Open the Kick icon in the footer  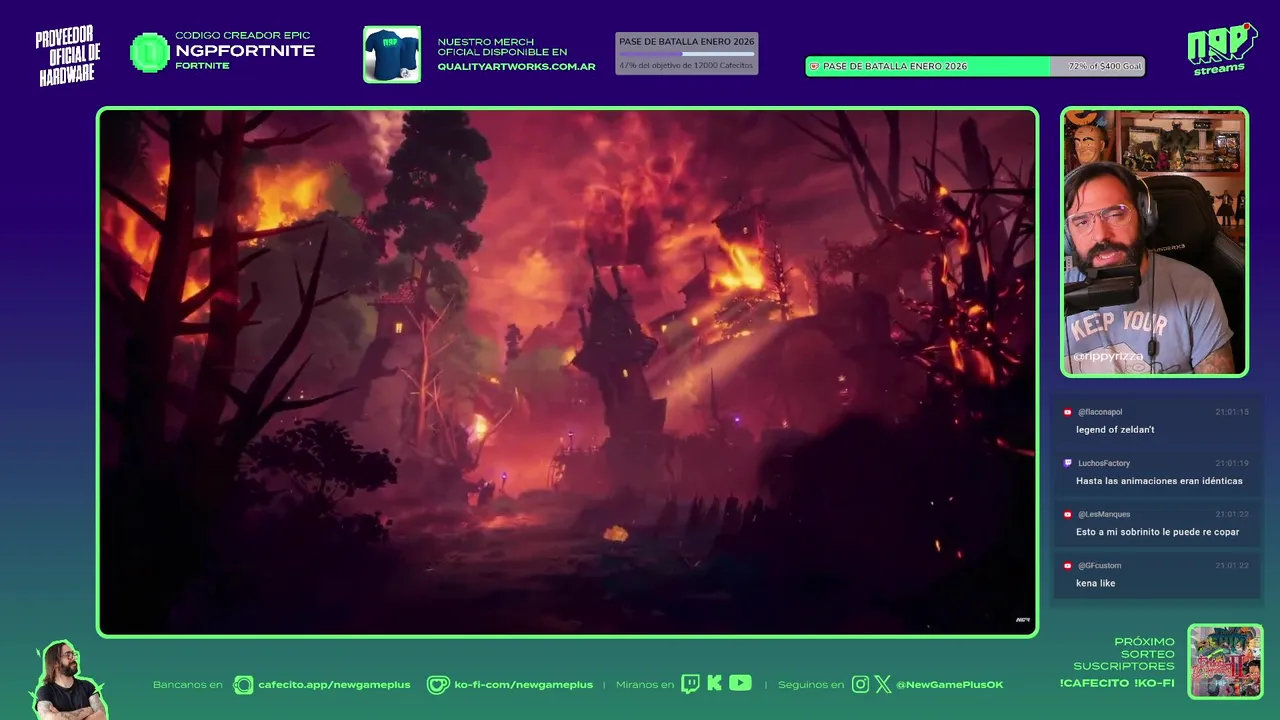[714, 683]
